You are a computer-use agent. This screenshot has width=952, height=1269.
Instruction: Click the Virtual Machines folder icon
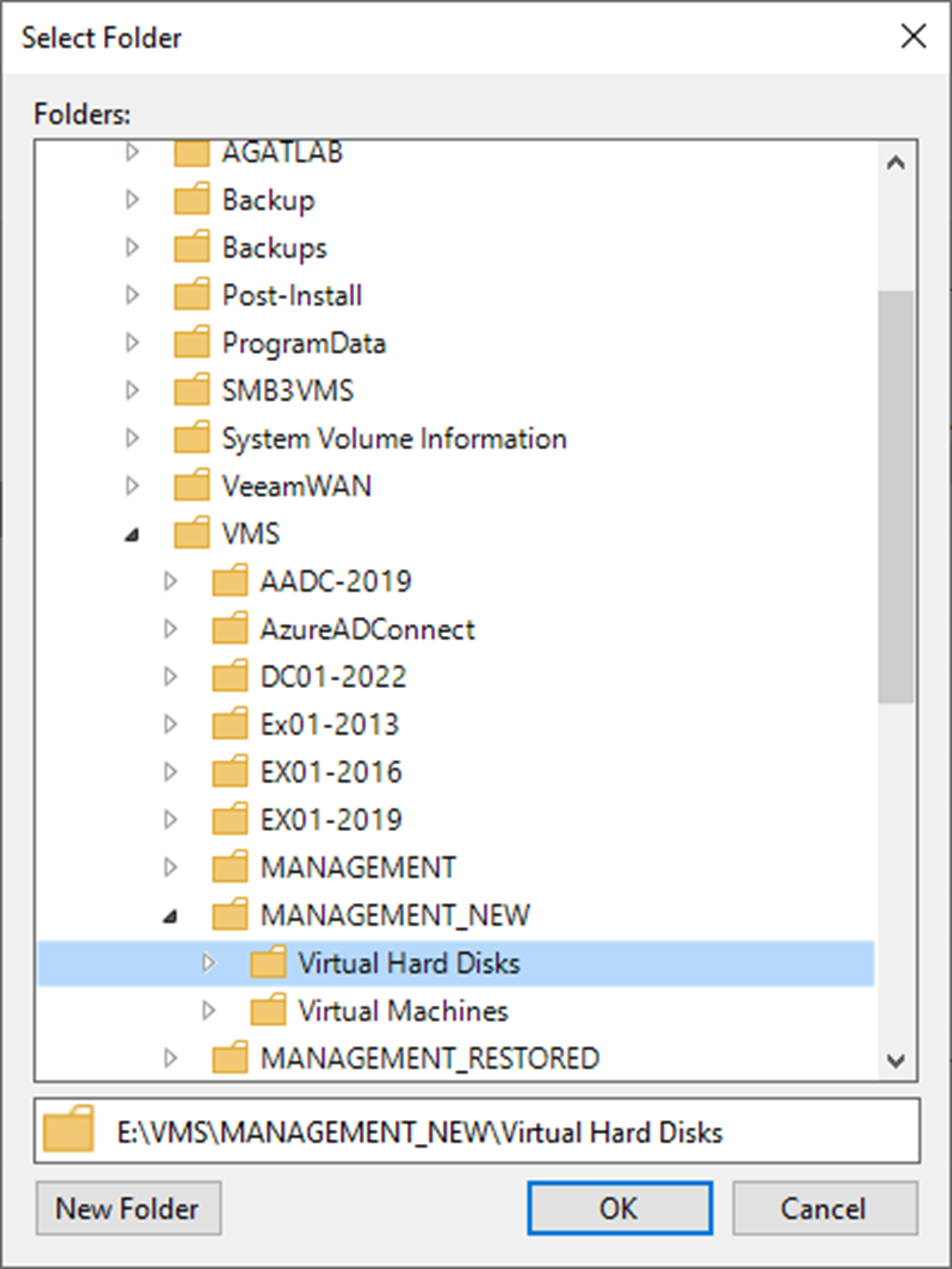coord(267,1010)
